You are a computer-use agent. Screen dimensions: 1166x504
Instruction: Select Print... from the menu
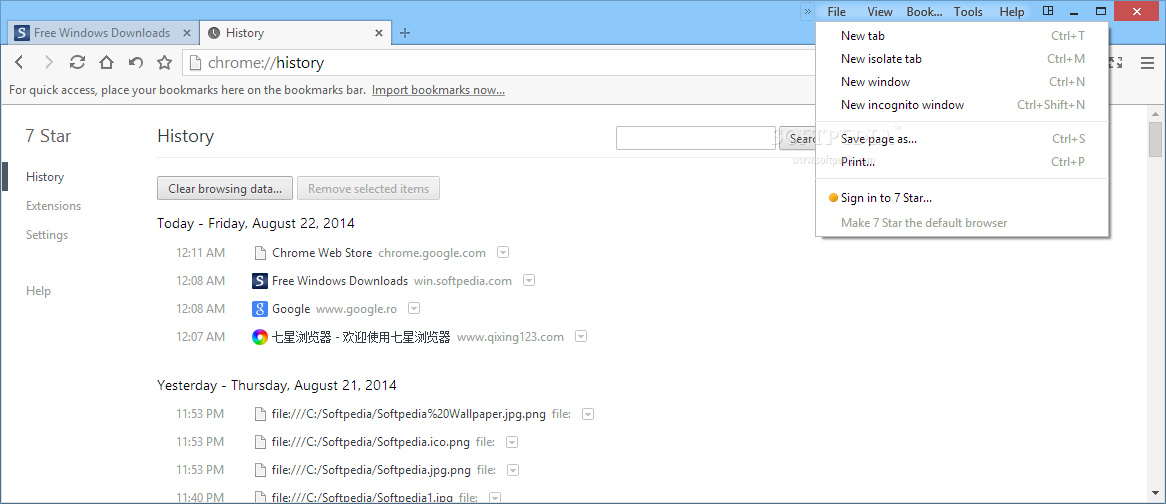pyautogui.click(x=962, y=161)
